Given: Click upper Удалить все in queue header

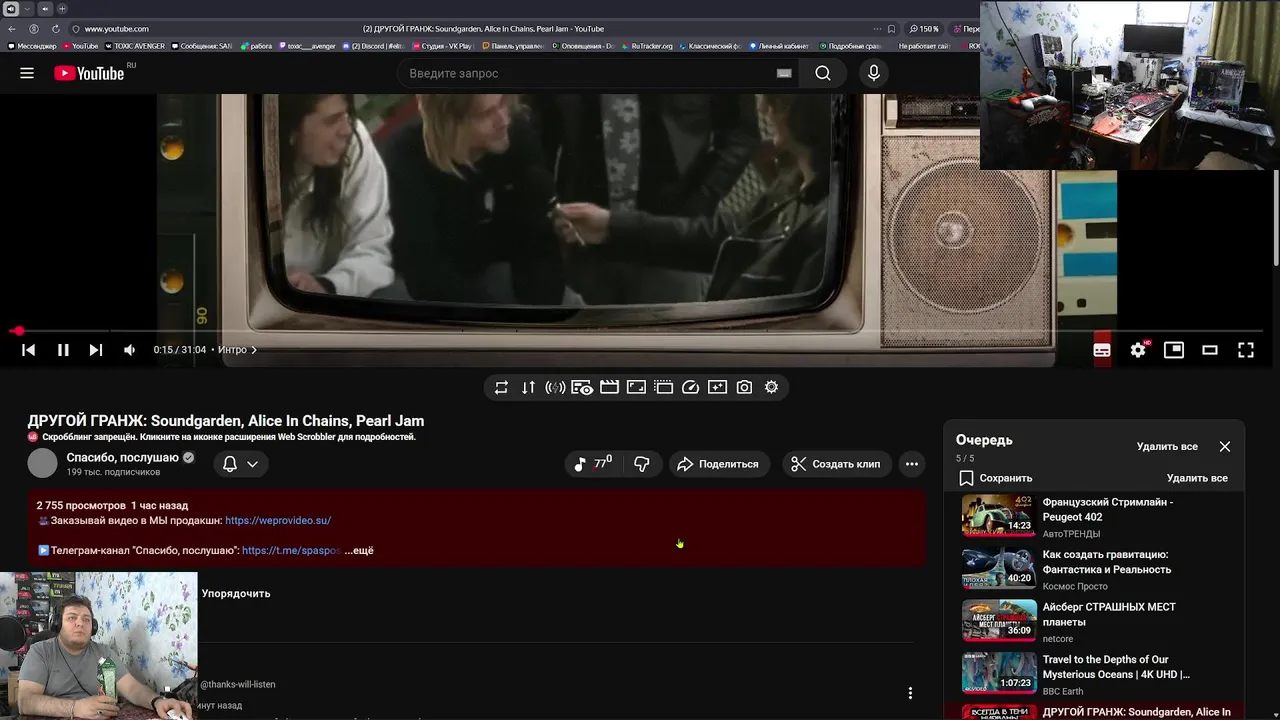Looking at the screenshot, I should click(x=1167, y=447).
